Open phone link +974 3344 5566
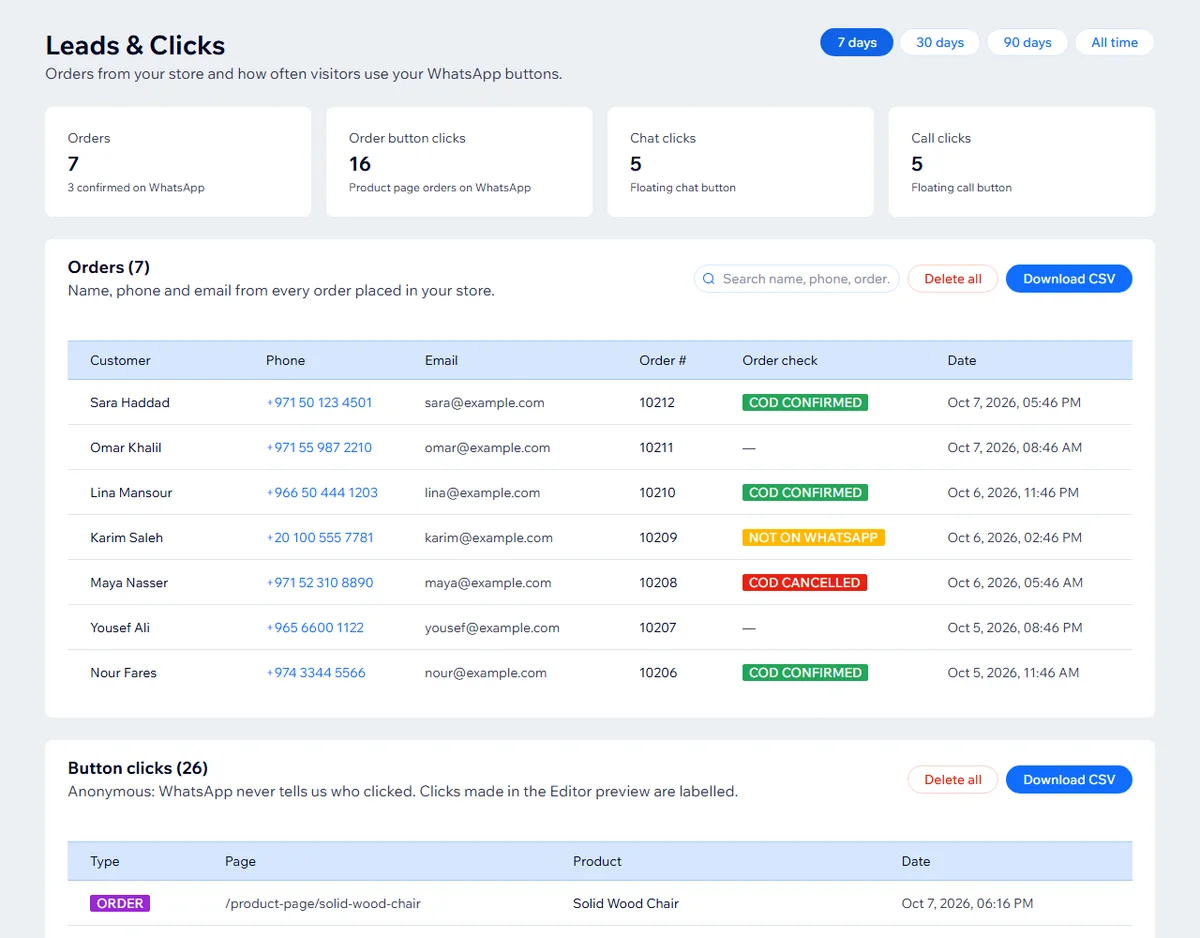The height and width of the screenshot is (938, 1200). click(x=316, y=673)
